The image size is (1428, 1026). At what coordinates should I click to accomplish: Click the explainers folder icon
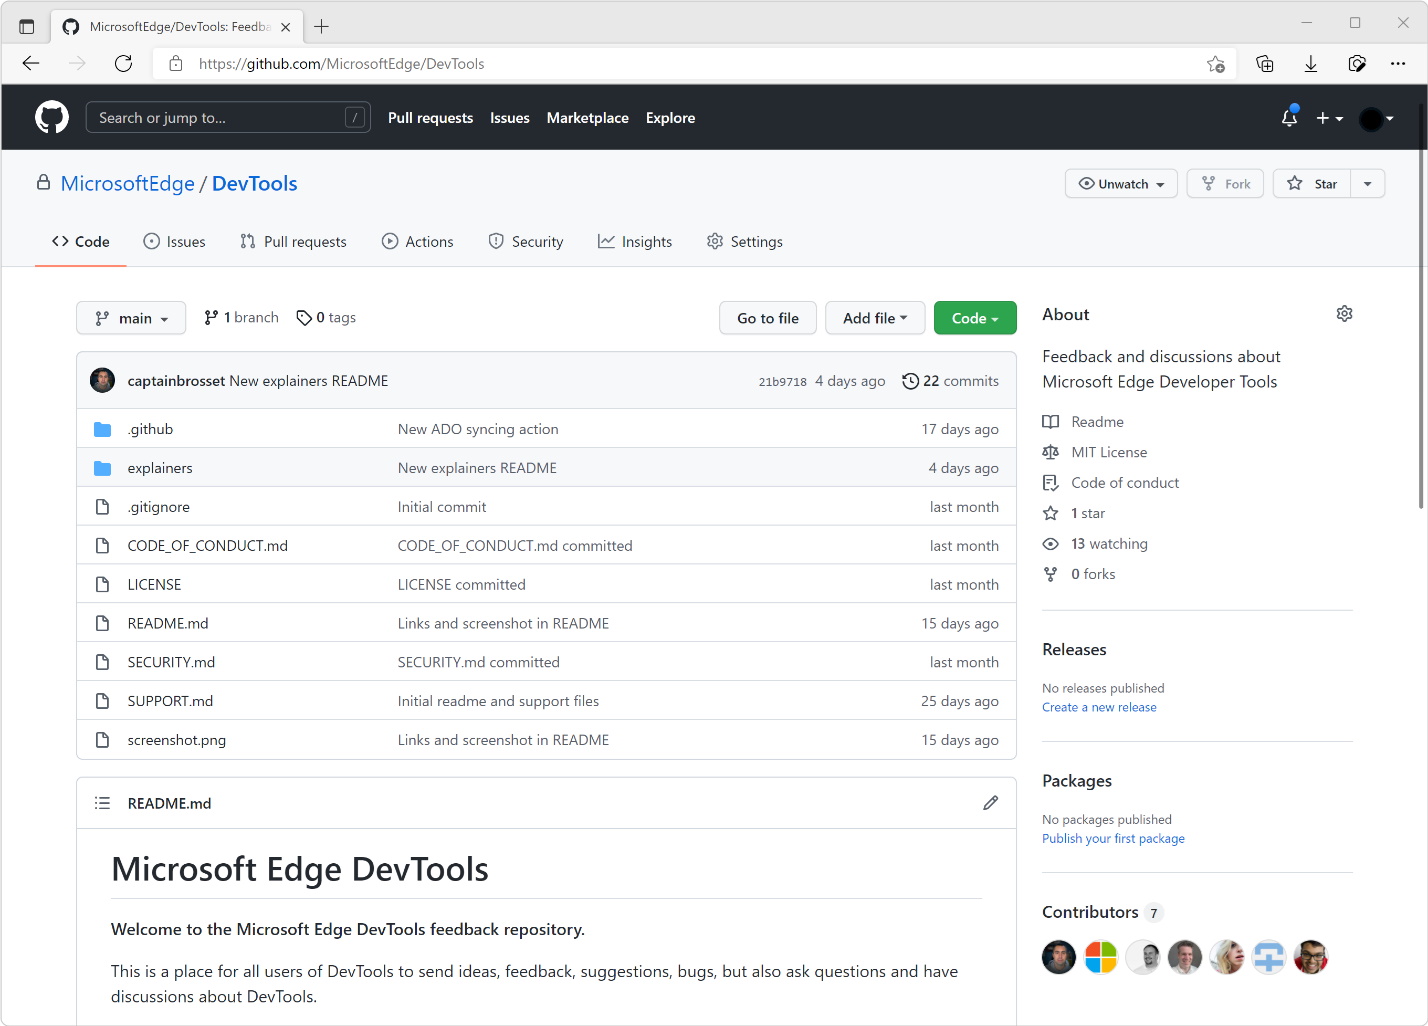(102, 467)
